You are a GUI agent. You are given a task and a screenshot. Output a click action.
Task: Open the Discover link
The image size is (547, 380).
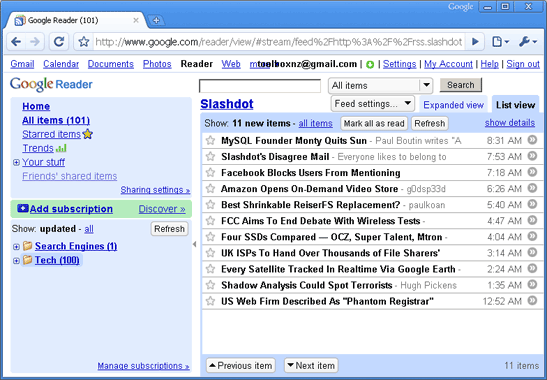162,209
